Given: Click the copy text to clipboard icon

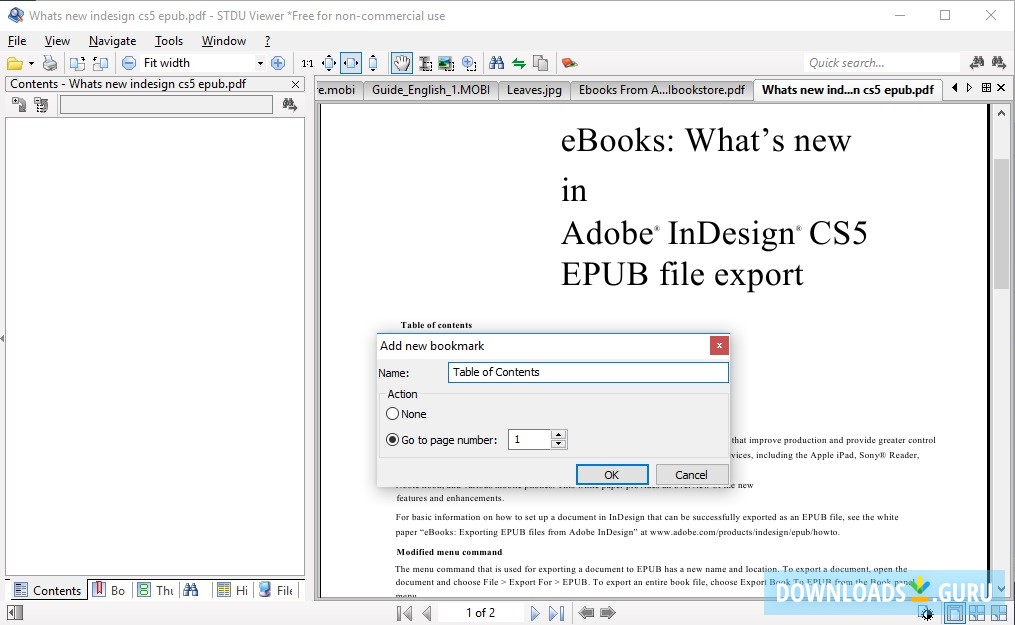Looking at the screenshot, I should click(x=540, y=62).
